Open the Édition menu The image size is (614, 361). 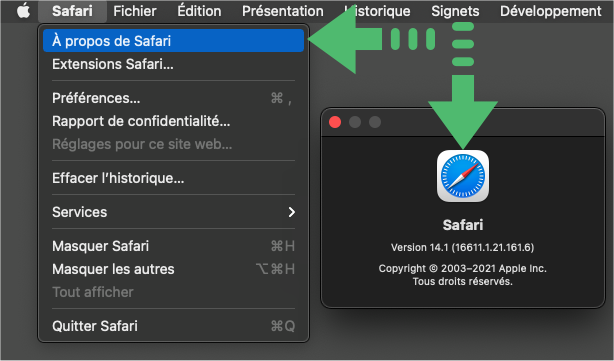(199, 11)
